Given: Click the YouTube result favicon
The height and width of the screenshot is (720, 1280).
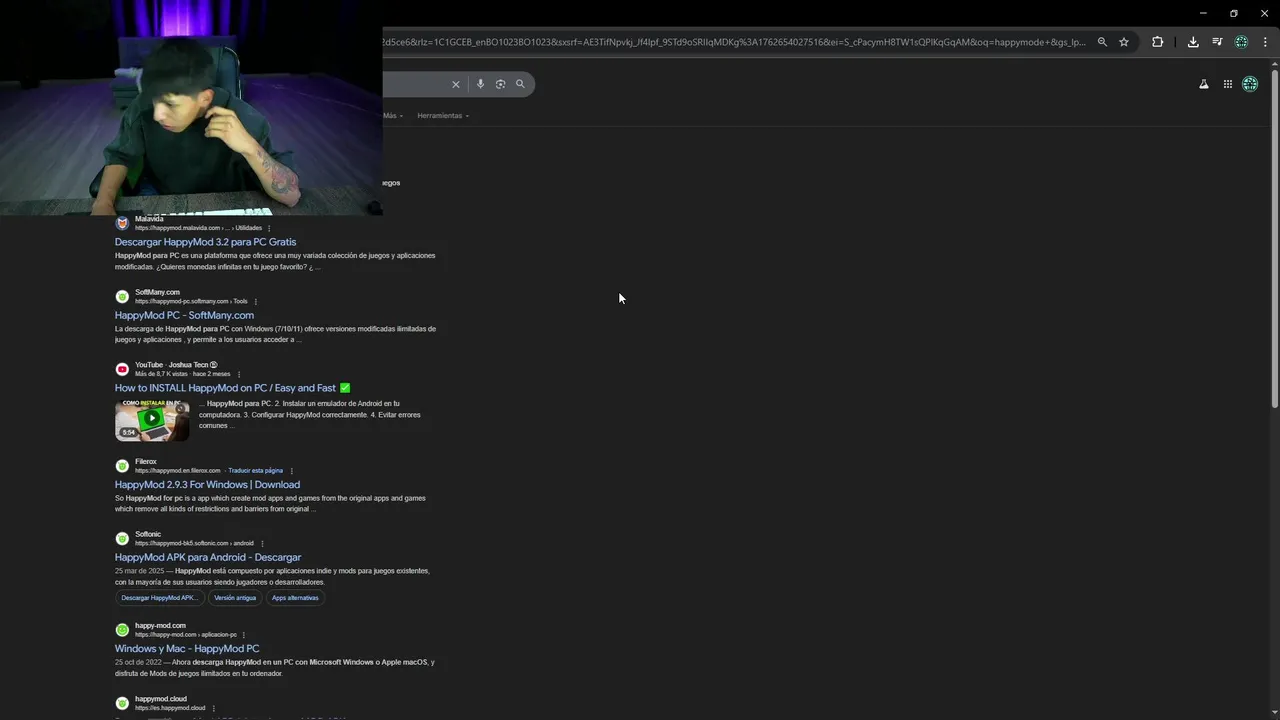Looking at the screenshot, I should tap(122, 369).
